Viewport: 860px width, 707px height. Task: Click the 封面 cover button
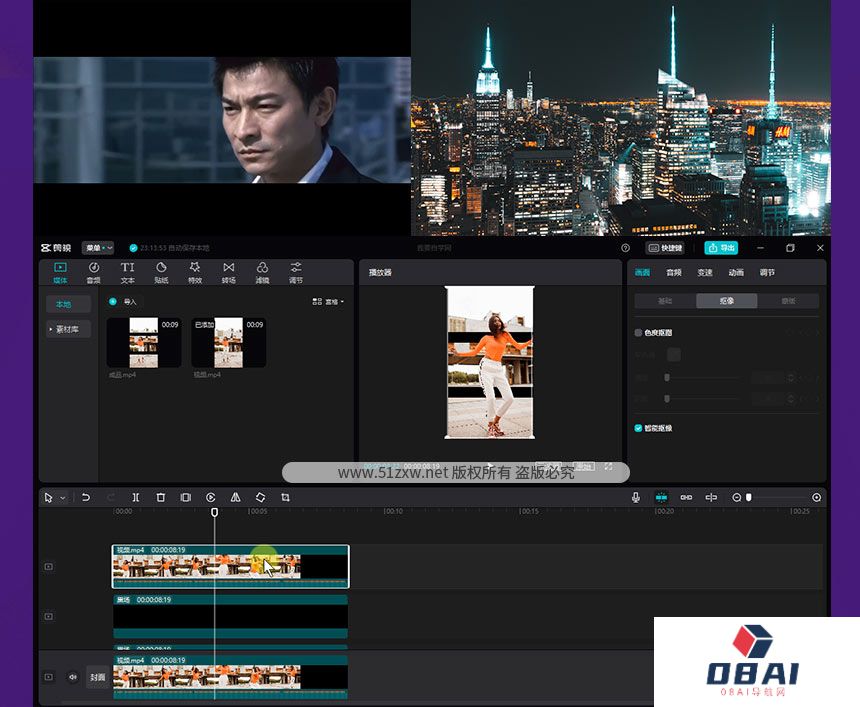[98, 677]
